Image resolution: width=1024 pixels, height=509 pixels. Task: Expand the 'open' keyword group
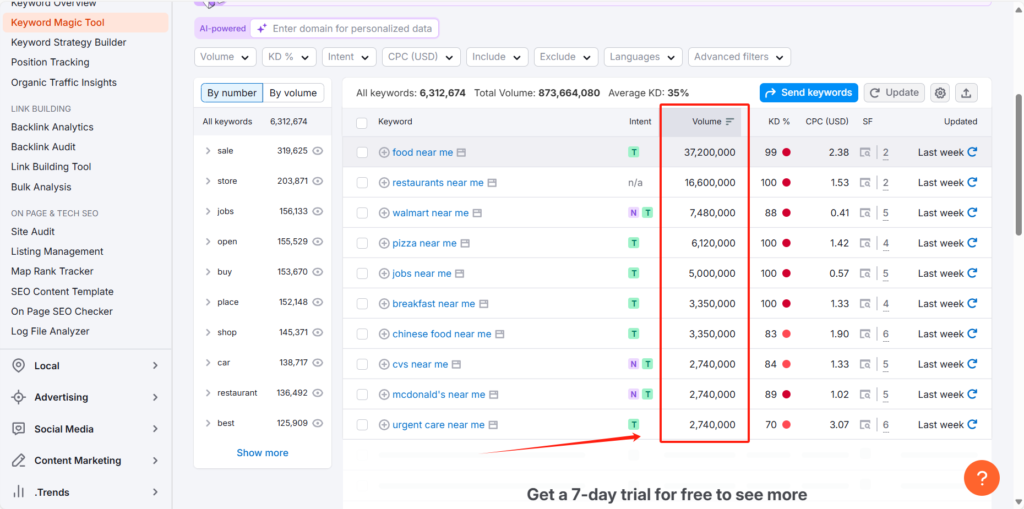click(x=208, y=242)
